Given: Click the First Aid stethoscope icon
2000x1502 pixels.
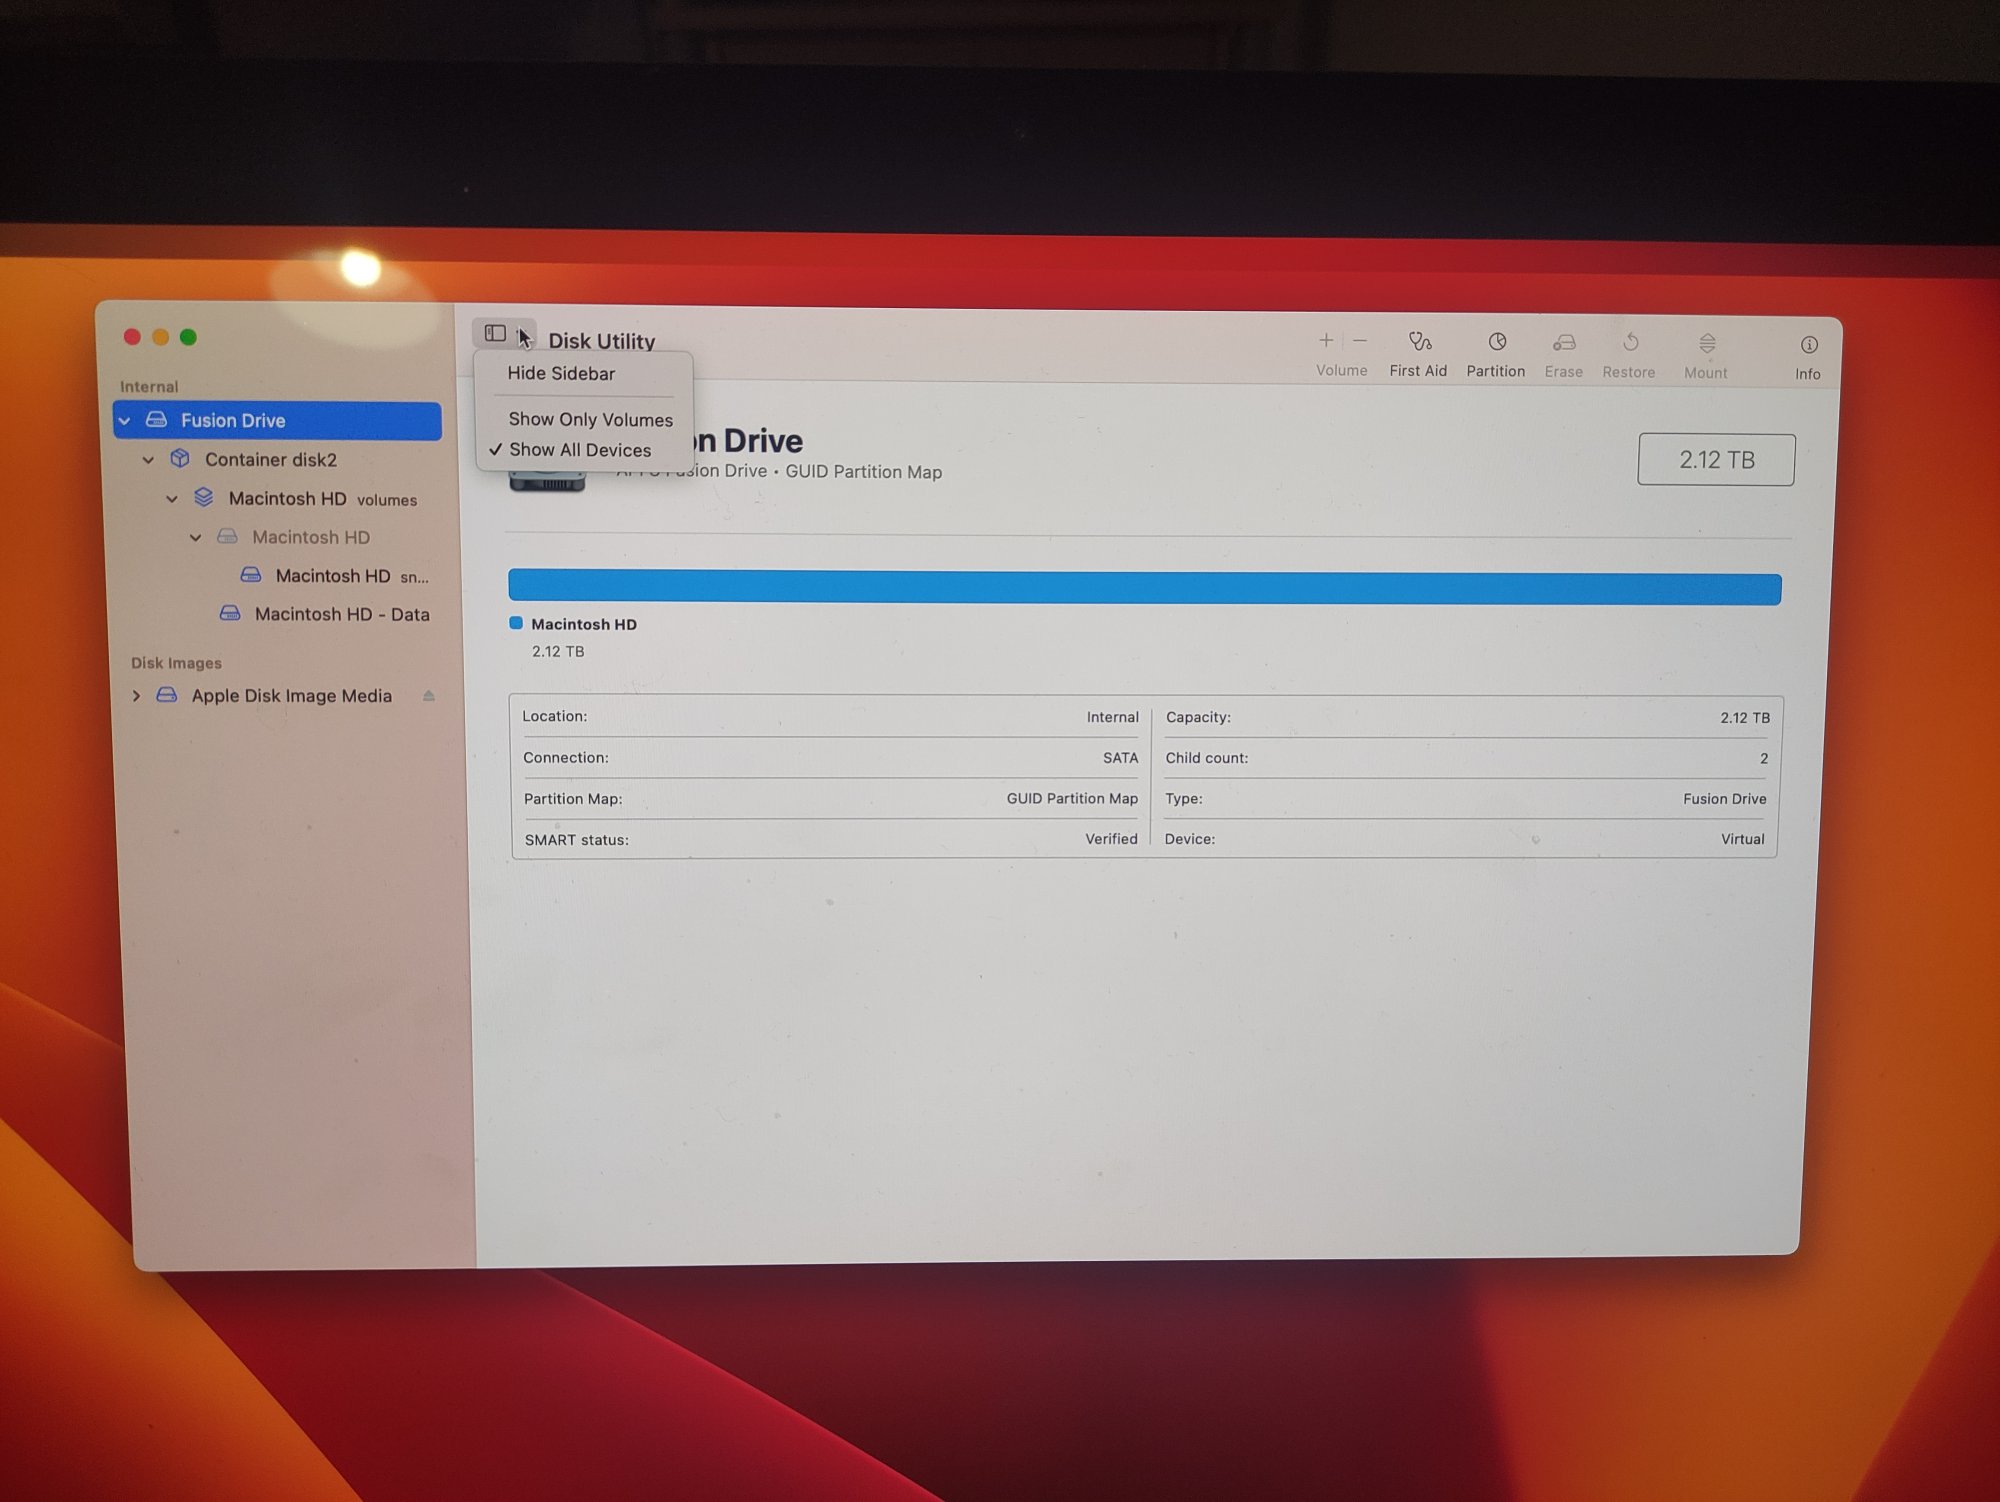Looking at the screenshot, I should pyautogui.click(x=1419, y=343).
